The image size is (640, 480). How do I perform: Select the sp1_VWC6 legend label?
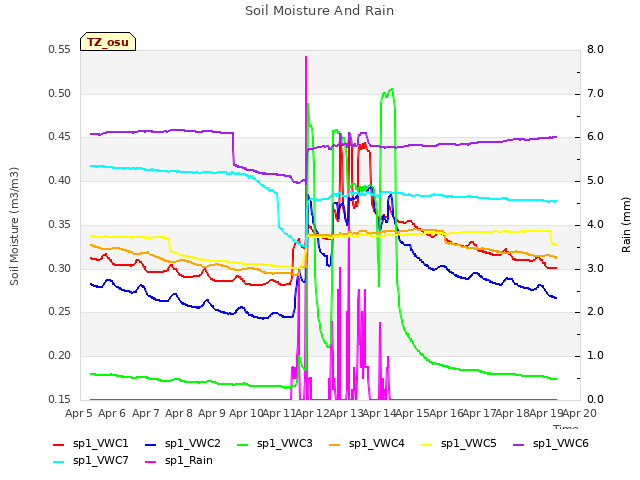point(560,444)
